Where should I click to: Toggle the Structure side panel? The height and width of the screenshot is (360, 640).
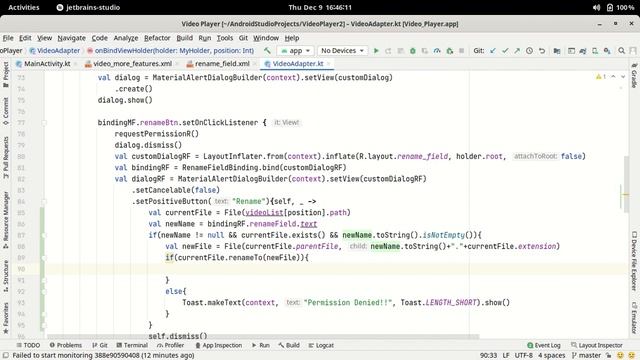click(x=6, y=276)
